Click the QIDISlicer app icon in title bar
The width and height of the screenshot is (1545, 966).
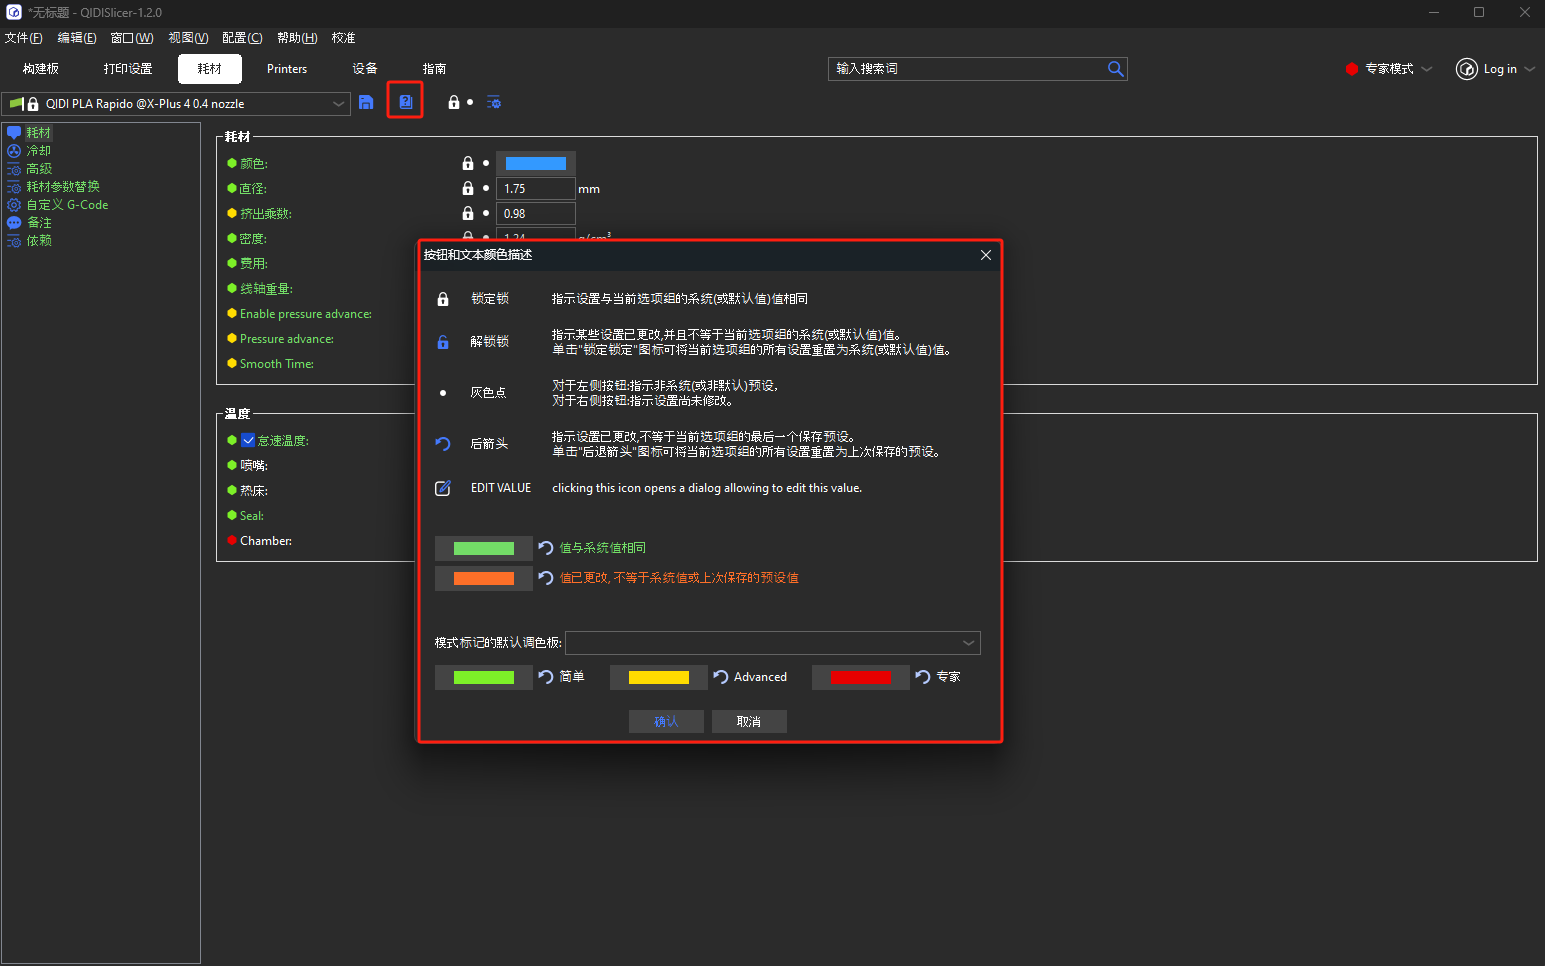(14, 12)
